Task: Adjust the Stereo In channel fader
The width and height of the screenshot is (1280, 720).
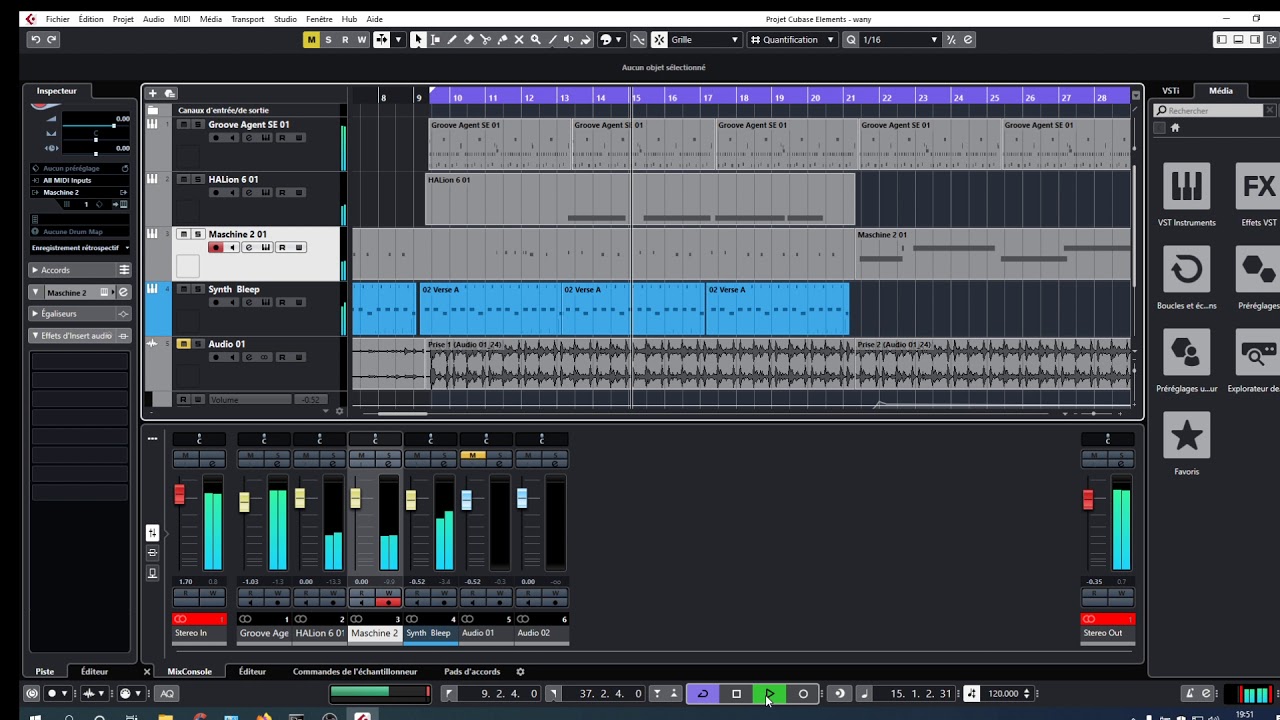Action: [x=180, y=495]
